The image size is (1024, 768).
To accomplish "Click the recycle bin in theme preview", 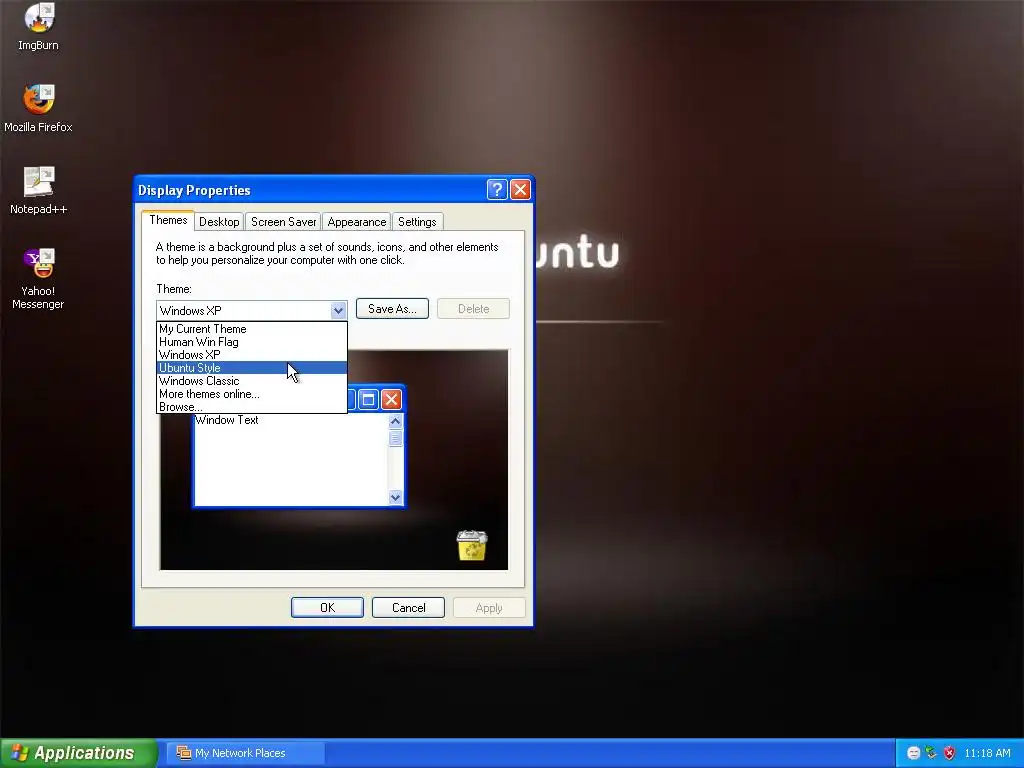I will pos(472,545).
